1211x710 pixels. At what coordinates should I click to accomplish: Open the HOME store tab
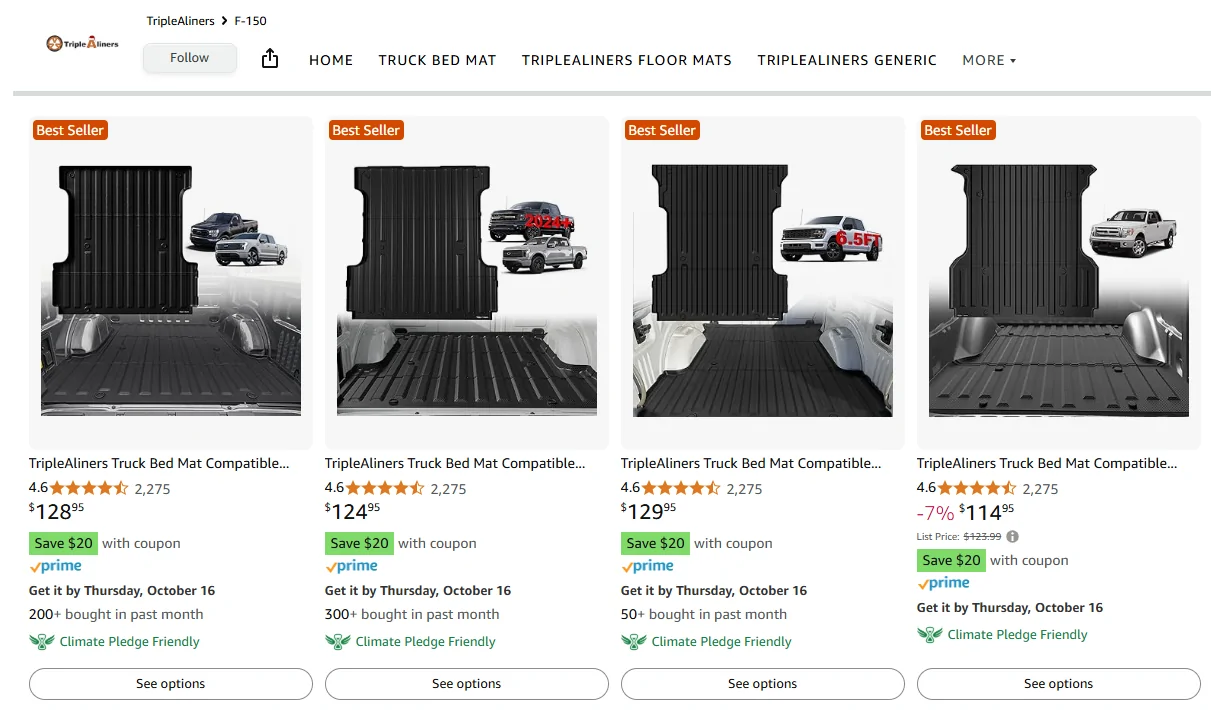[x=331, y=60]
